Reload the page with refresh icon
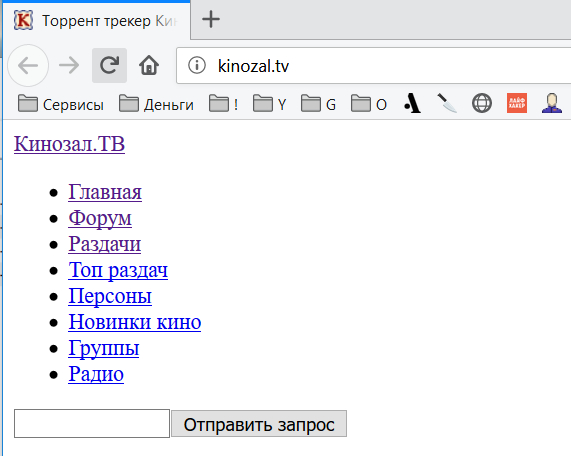 109,66
